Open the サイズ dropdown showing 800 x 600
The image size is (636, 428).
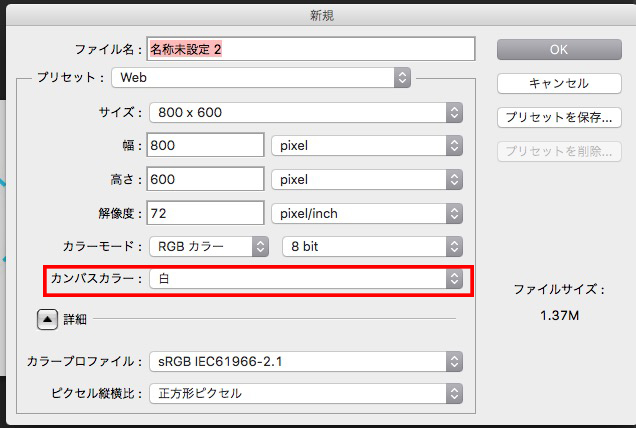(305, 112)
